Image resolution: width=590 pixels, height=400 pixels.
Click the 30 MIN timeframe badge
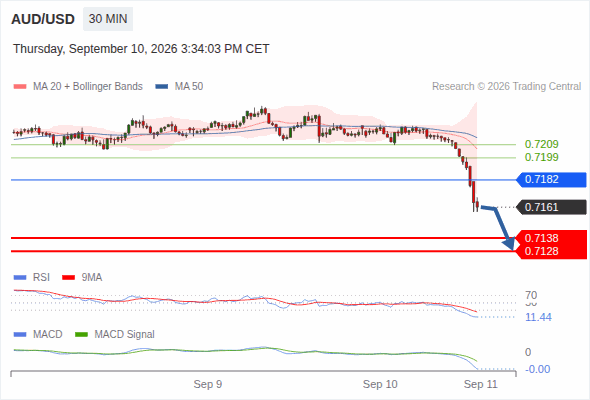click(108, 19)
